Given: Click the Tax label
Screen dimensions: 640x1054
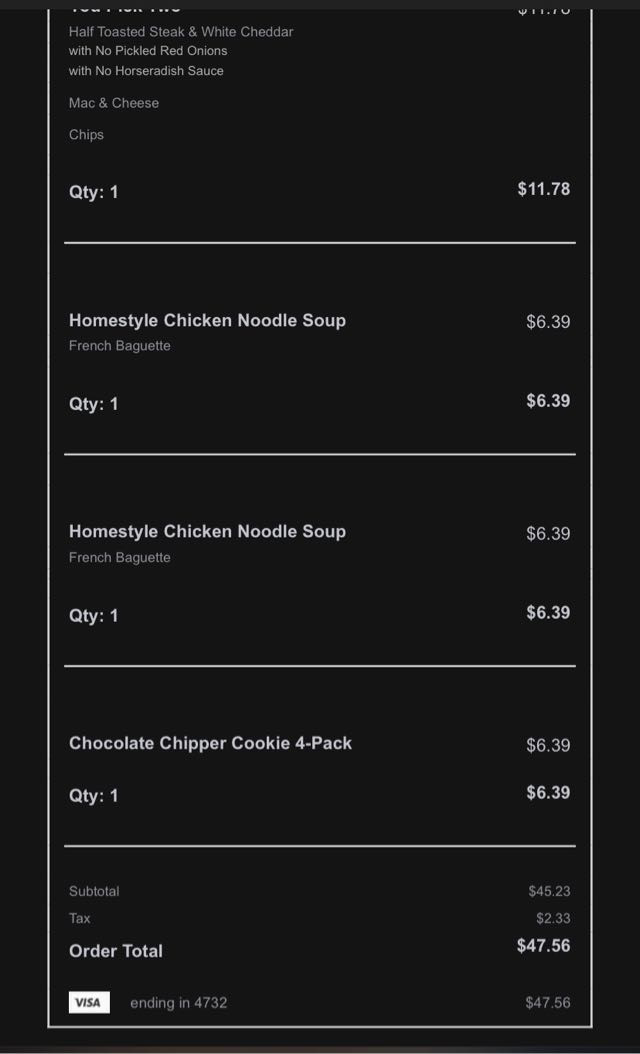Looking at the screenshot, I should pyautogui.click(x=80, y=918).
